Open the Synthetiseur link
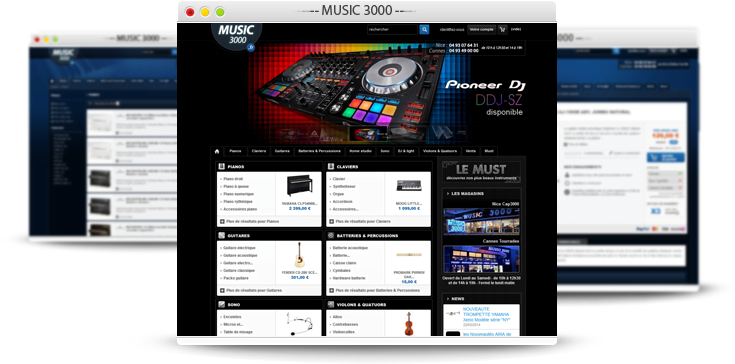 click(x=344, y=186)
